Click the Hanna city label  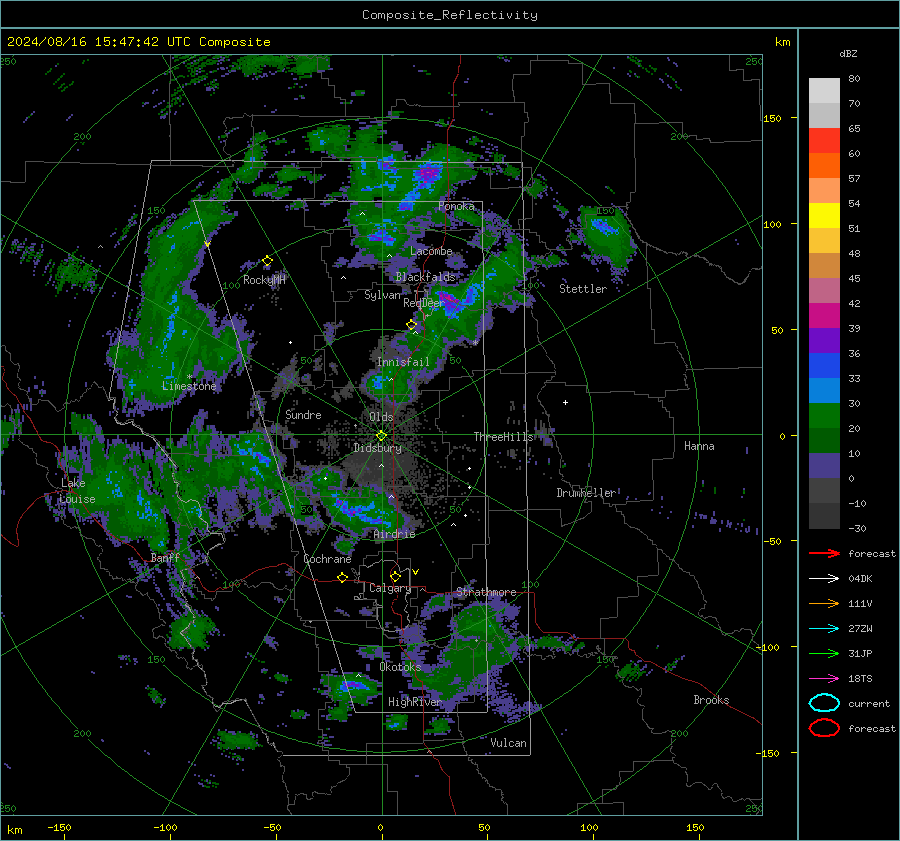coord(699,446)
